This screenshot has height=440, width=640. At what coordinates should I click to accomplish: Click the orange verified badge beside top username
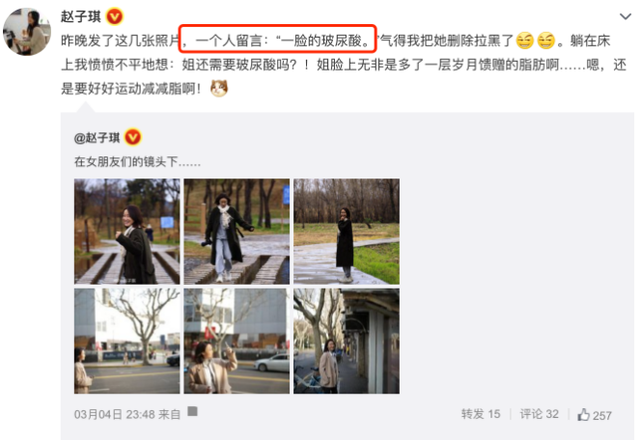click(x=115, y=17)
